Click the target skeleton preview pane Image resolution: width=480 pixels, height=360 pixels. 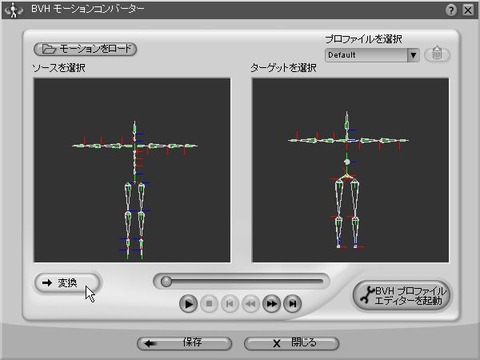pos(350,170)
